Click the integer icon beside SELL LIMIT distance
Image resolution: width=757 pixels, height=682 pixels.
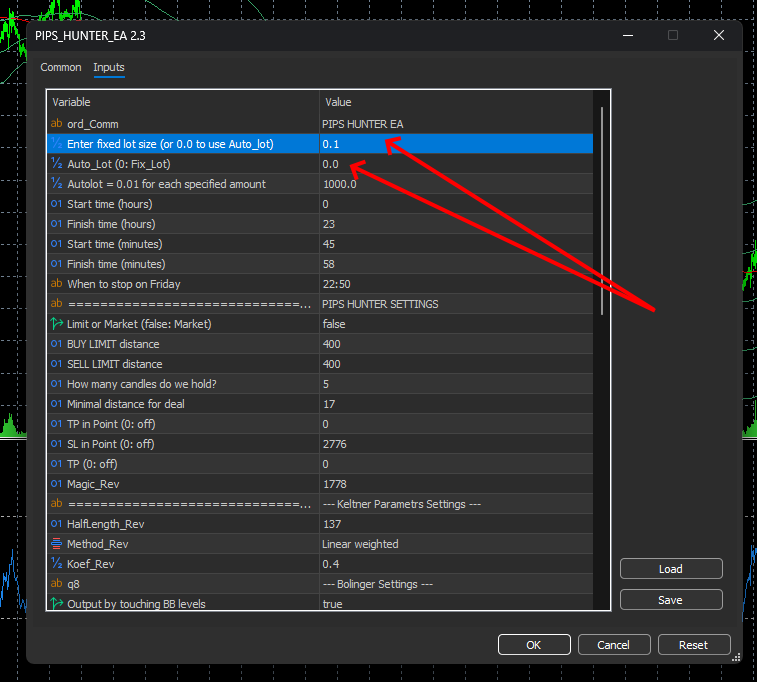coord(56,363)
